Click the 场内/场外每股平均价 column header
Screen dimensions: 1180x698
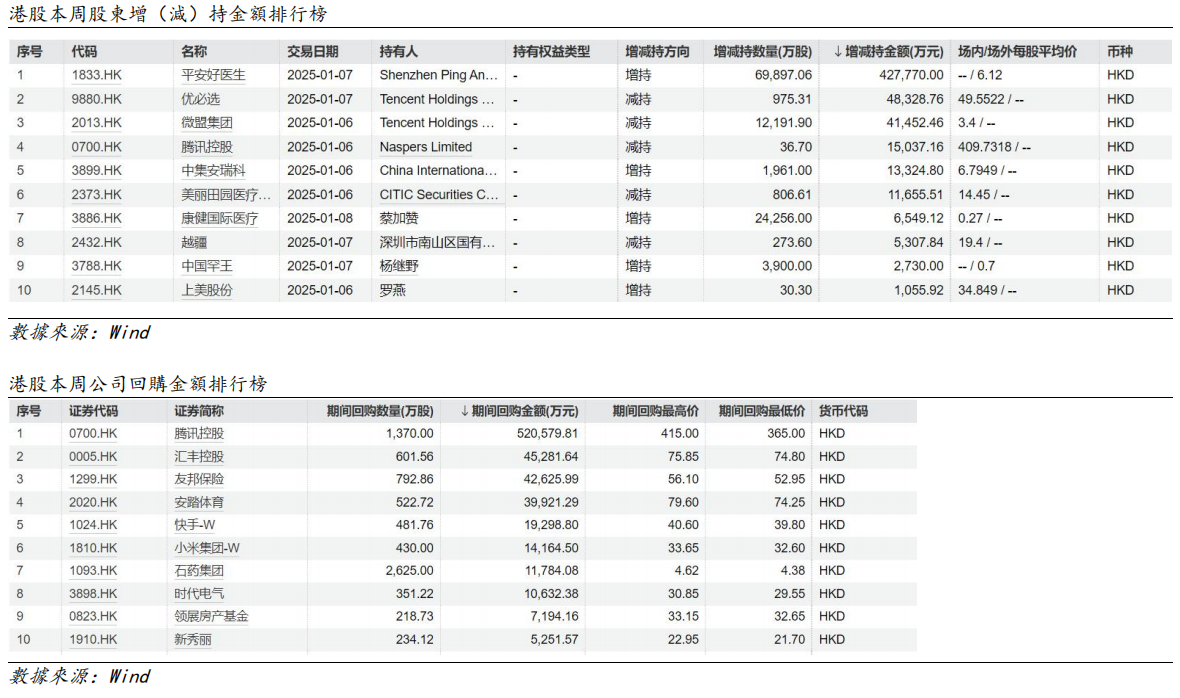tap(1017, 52)
